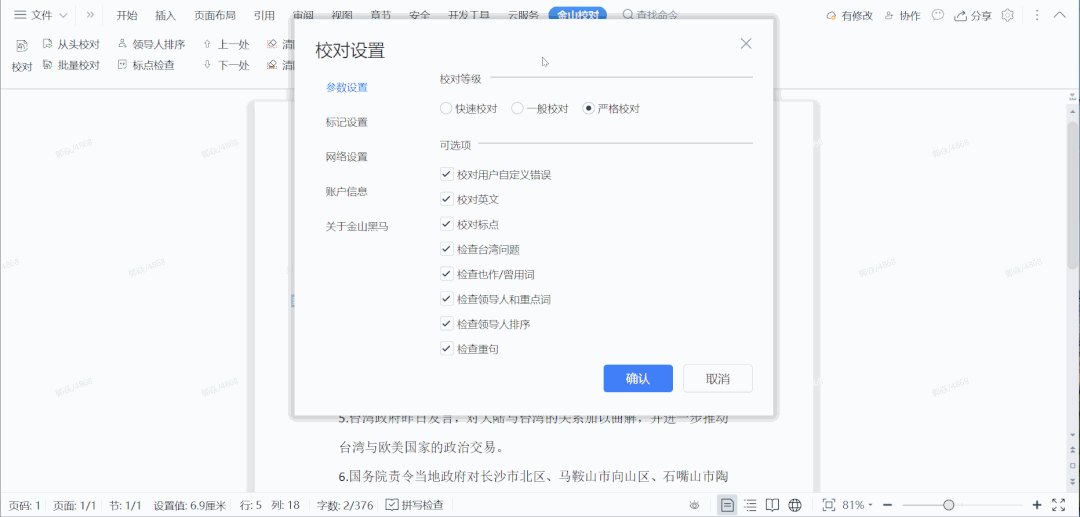Open the 有修改 cloud save status

(x=849, y=15)
